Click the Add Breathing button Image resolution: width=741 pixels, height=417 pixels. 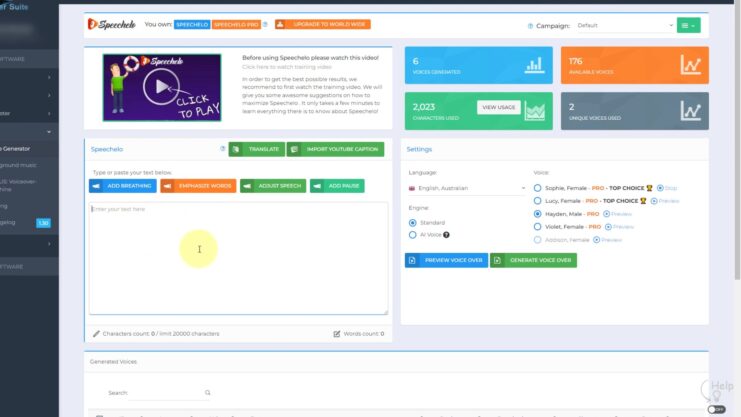(x=122, y=186)
